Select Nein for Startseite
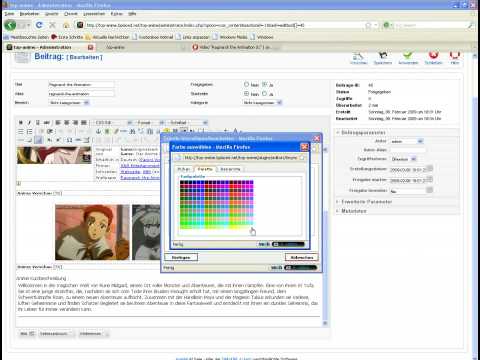Viewport: 480px width, 360px height. (x=246, y=94)
